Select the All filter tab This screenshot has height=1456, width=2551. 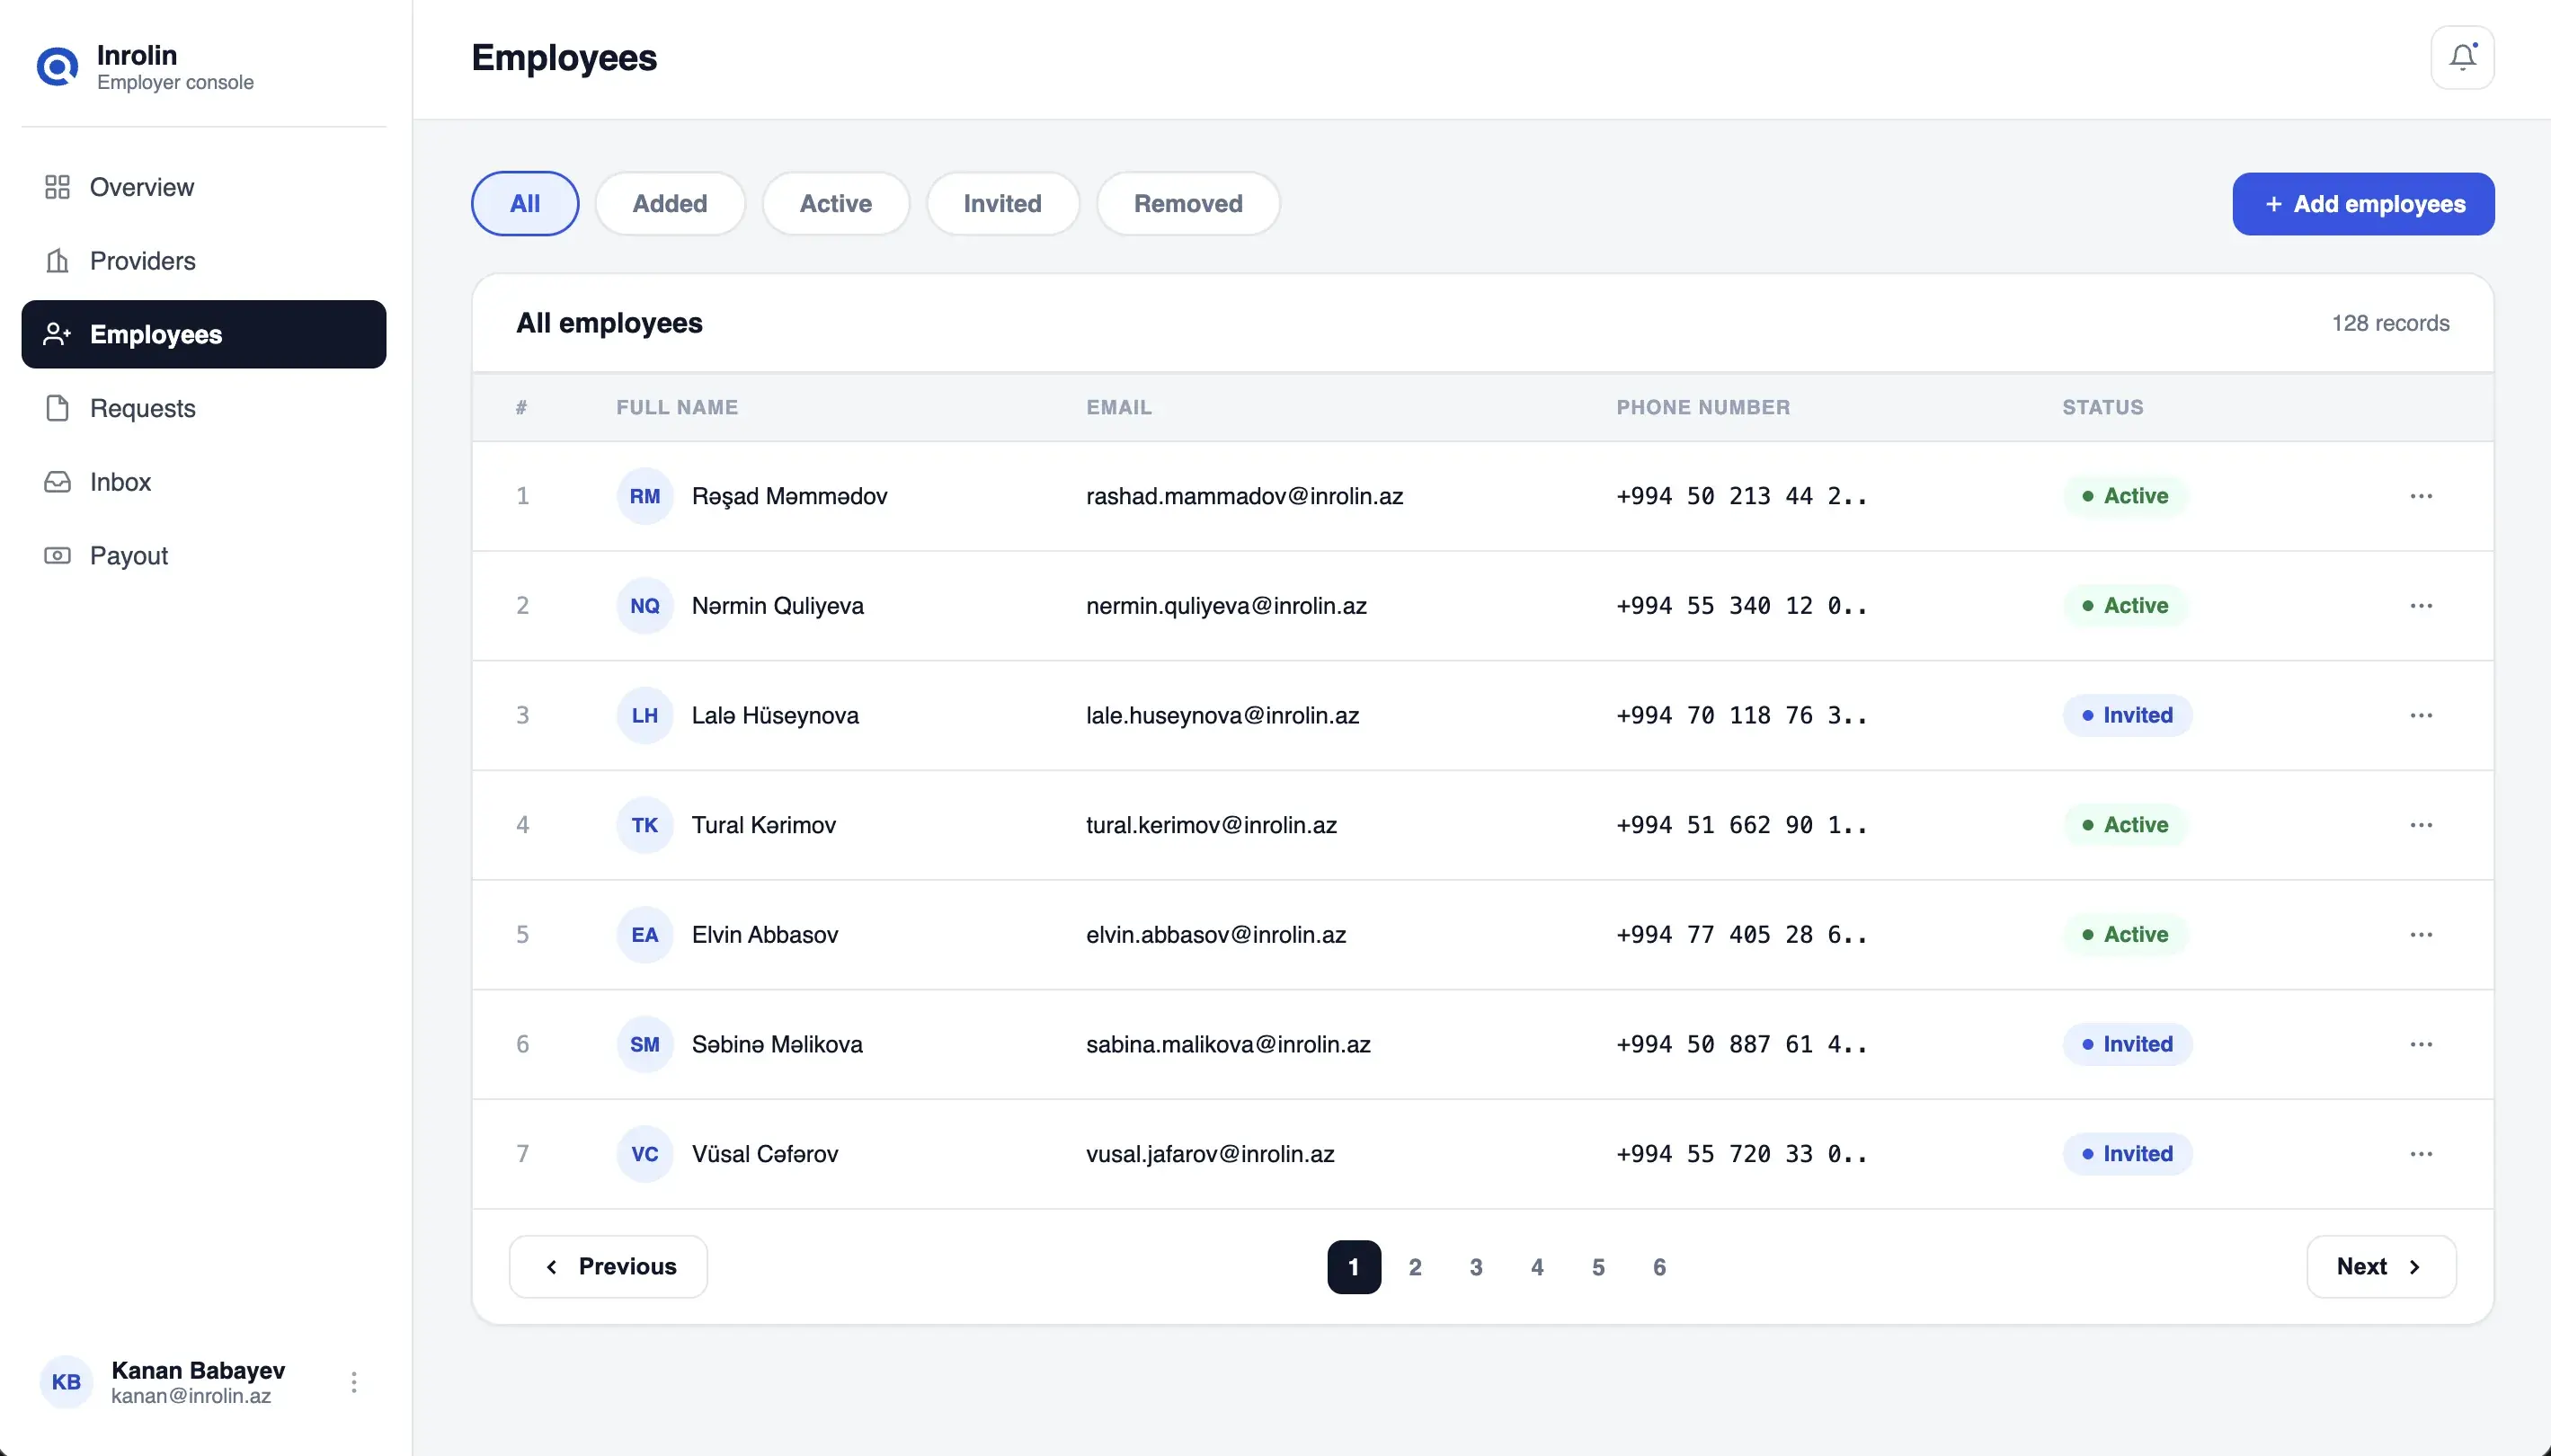pos(525,204)
